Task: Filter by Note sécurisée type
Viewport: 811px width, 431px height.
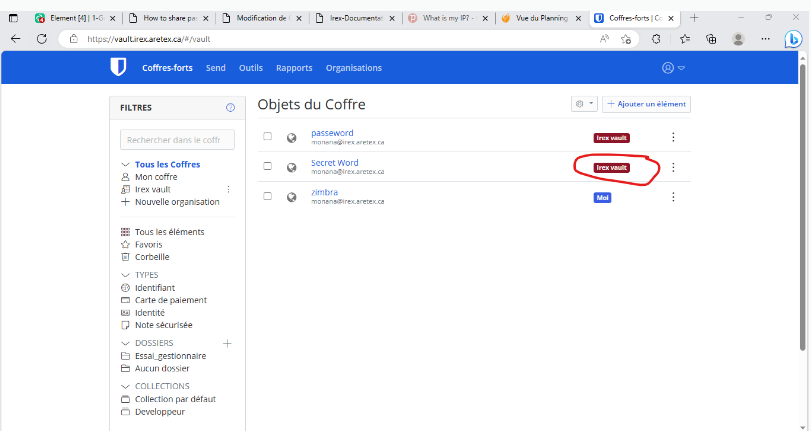Action: (163, 325)
